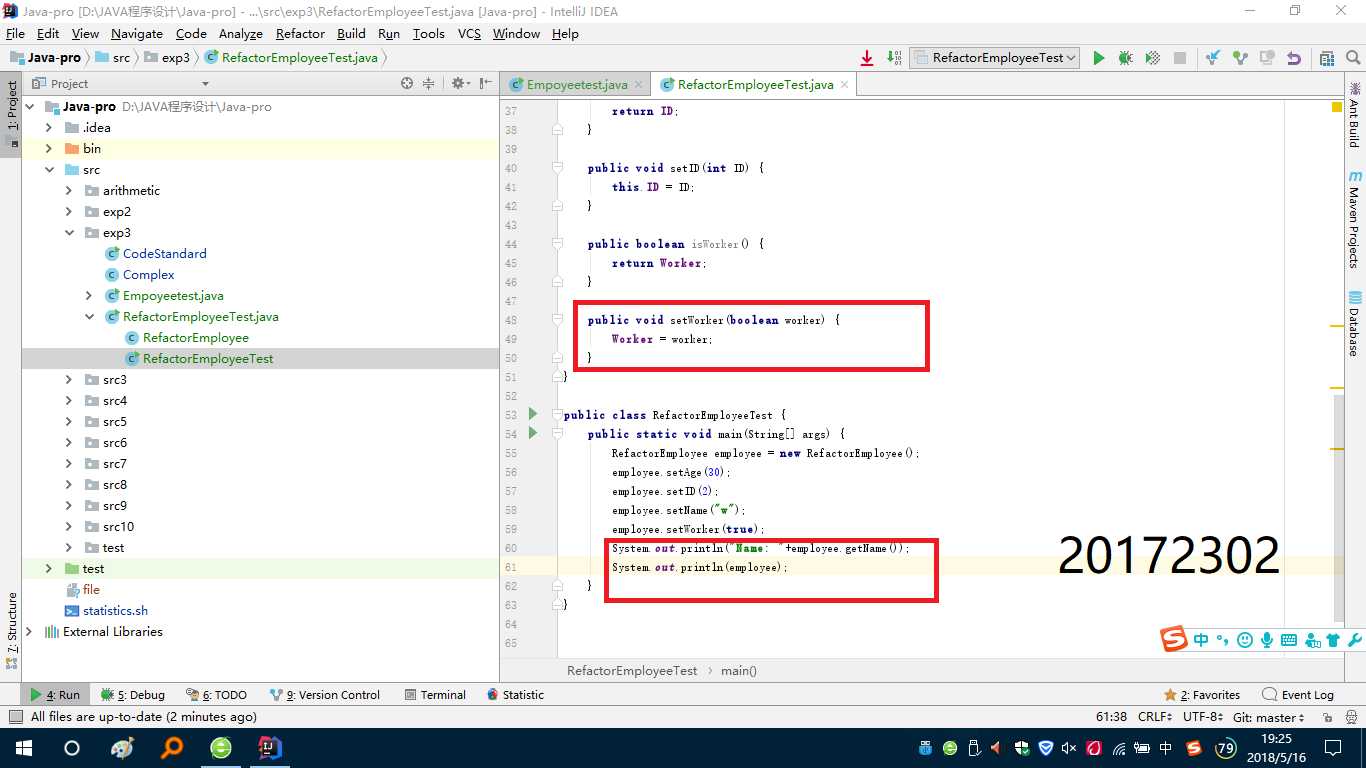Run RefactorEmployeeTest with the green play button
The image size is (1366, 768).
1099,58
